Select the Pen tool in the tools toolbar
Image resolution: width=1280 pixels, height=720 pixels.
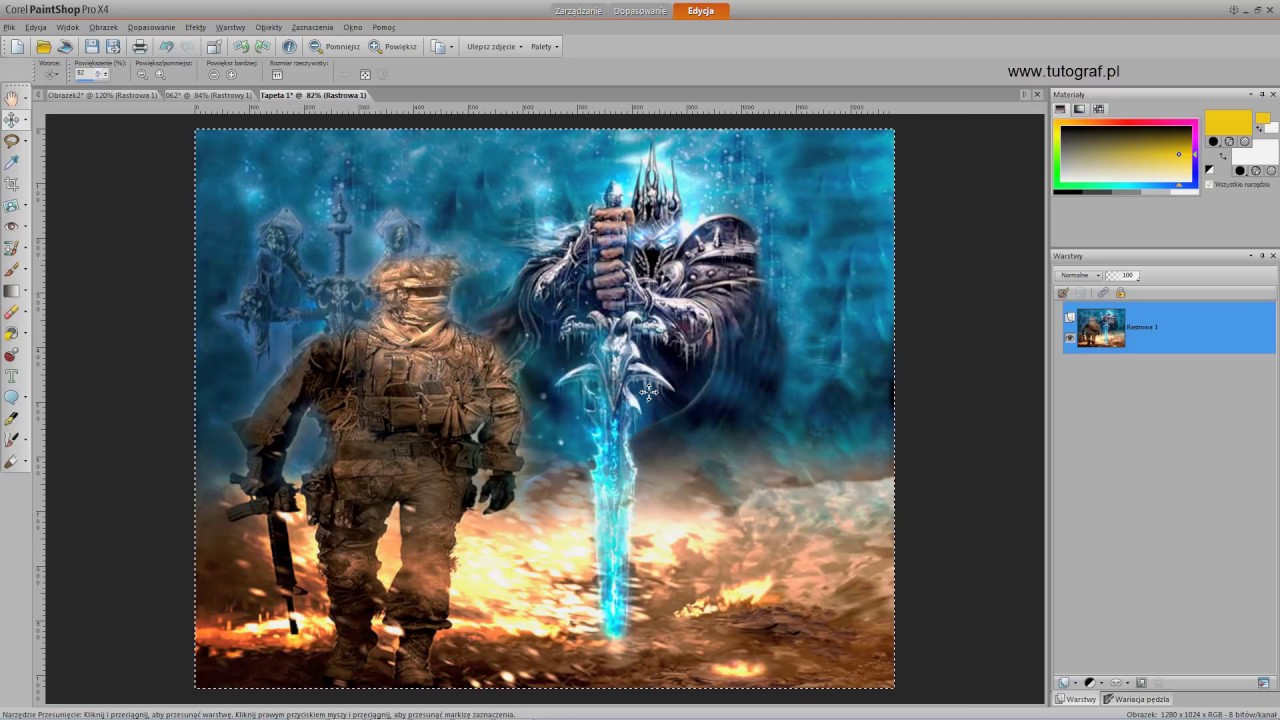12,419
